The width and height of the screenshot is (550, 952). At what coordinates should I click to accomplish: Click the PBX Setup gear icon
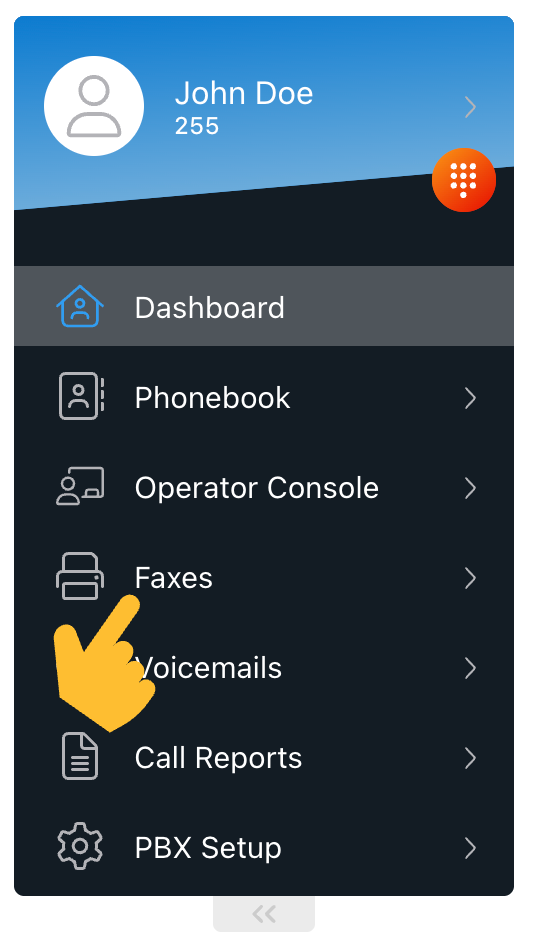coord(80,846)
